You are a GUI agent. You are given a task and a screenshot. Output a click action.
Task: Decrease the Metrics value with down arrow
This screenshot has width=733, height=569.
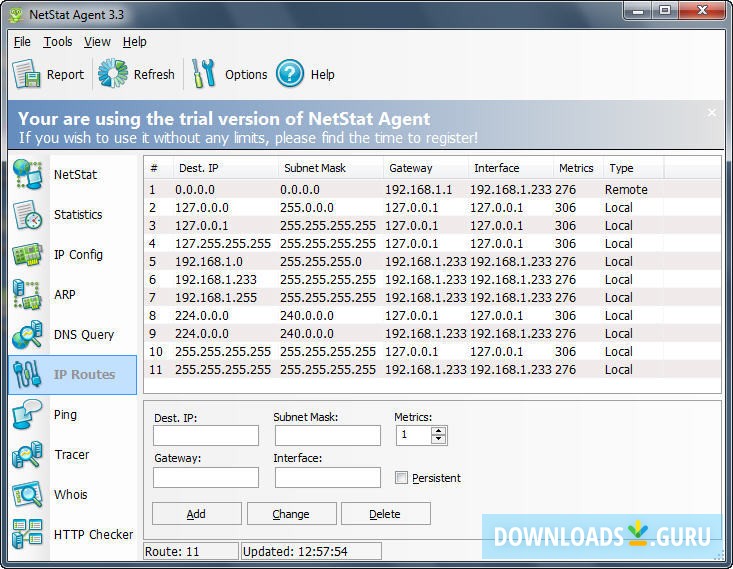coord(438,439)
